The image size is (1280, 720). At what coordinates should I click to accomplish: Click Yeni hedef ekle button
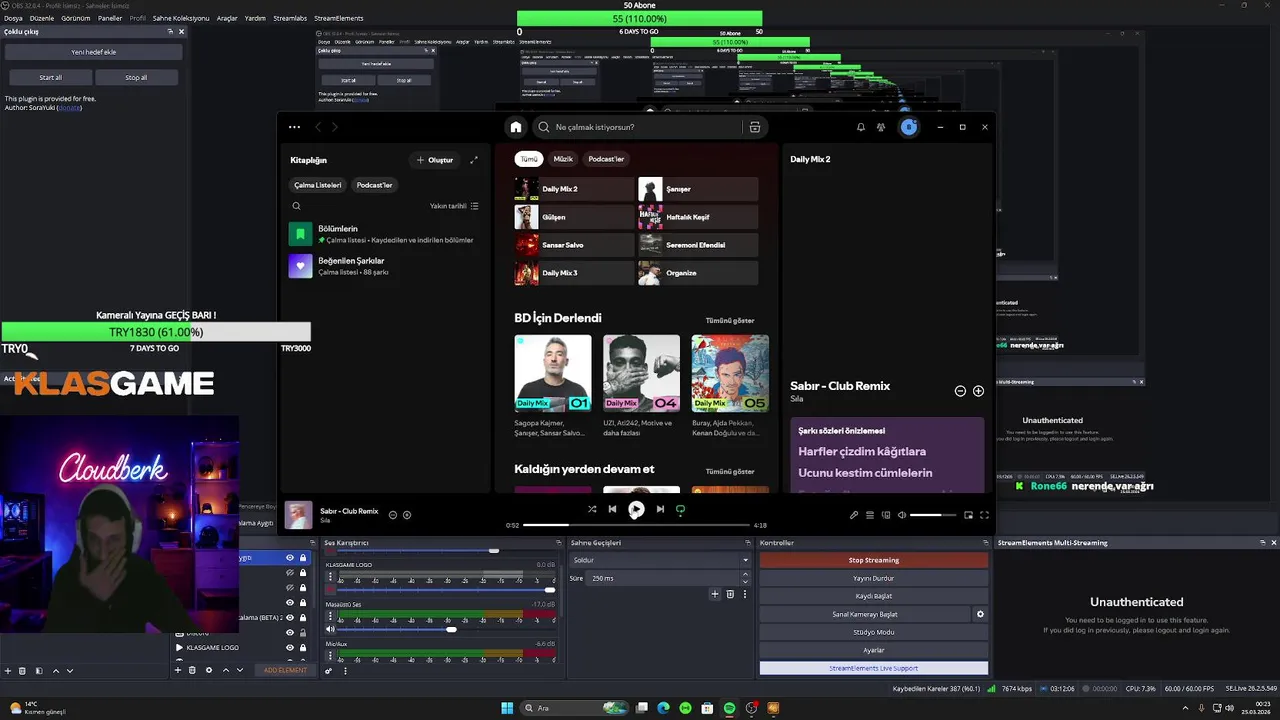click(93, 52)
